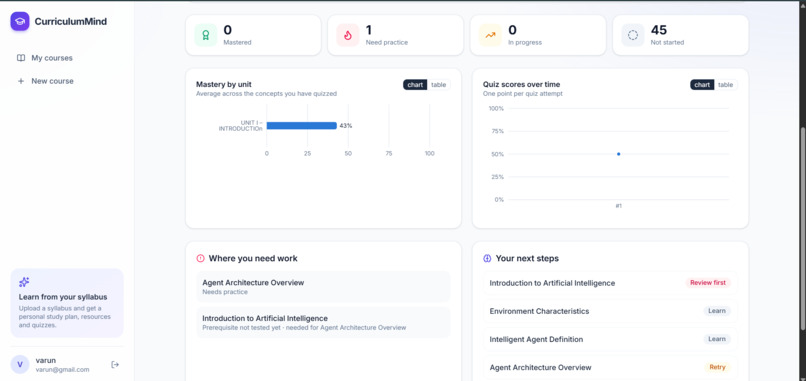Click the 1 Need practice count
This screenshot has height=381, width=806.
(x=369, y=30)
